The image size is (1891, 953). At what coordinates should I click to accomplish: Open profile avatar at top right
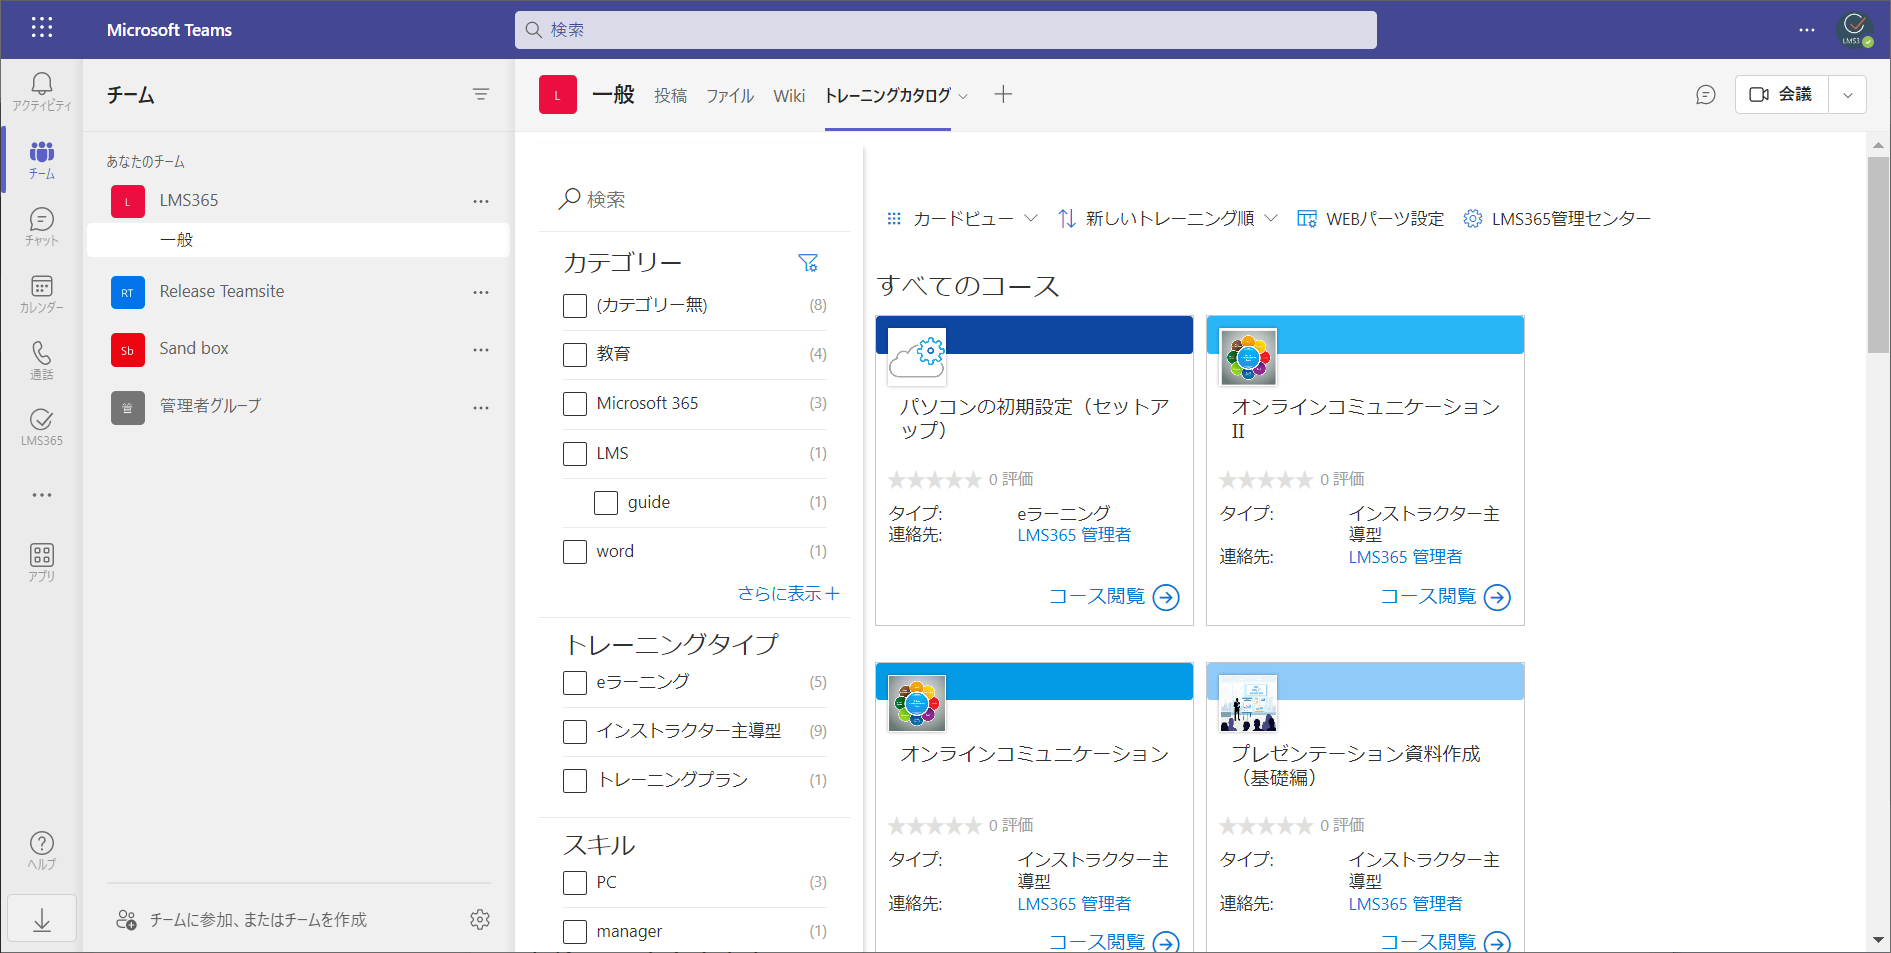click(x=1855, y=29)
